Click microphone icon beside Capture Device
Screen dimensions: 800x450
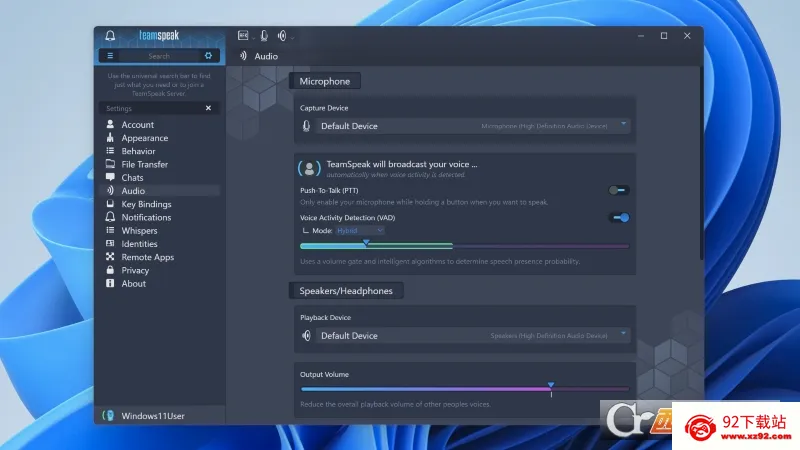tap(306, 126)
